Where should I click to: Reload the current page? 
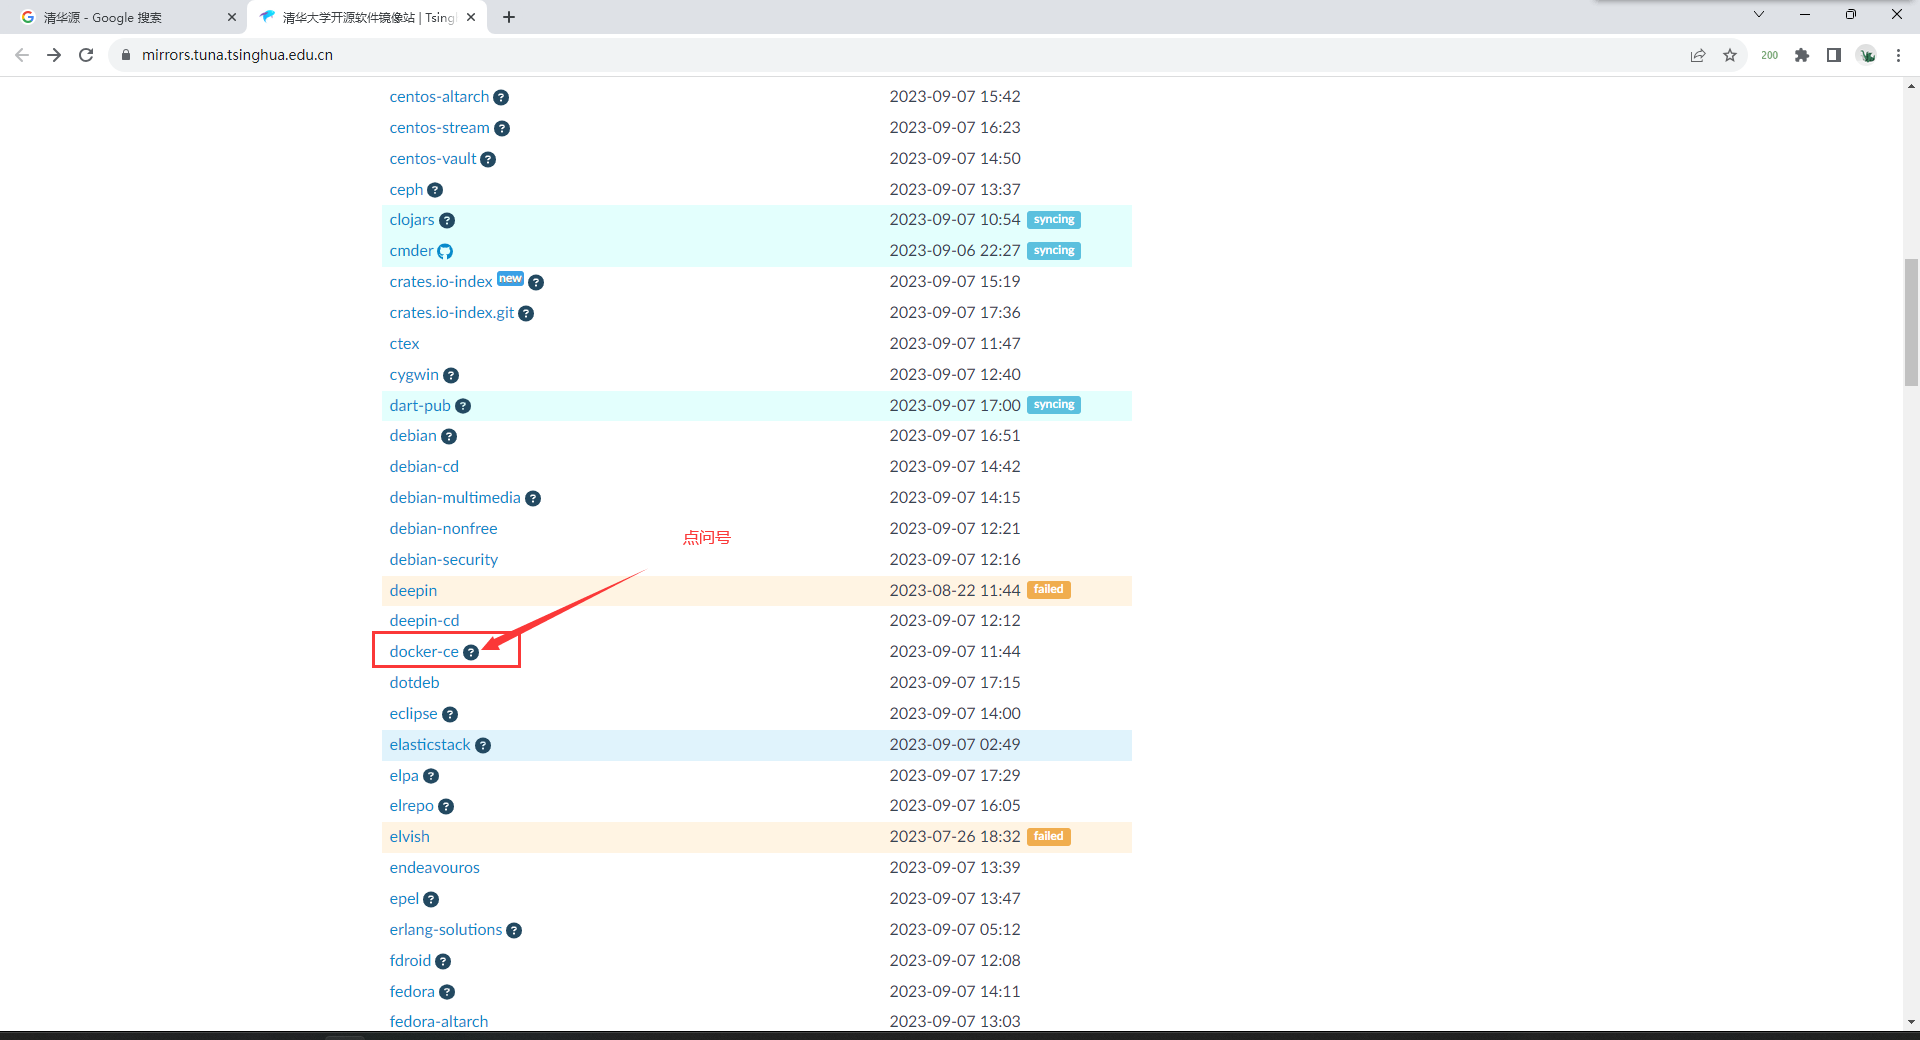(x=86, y=55)
